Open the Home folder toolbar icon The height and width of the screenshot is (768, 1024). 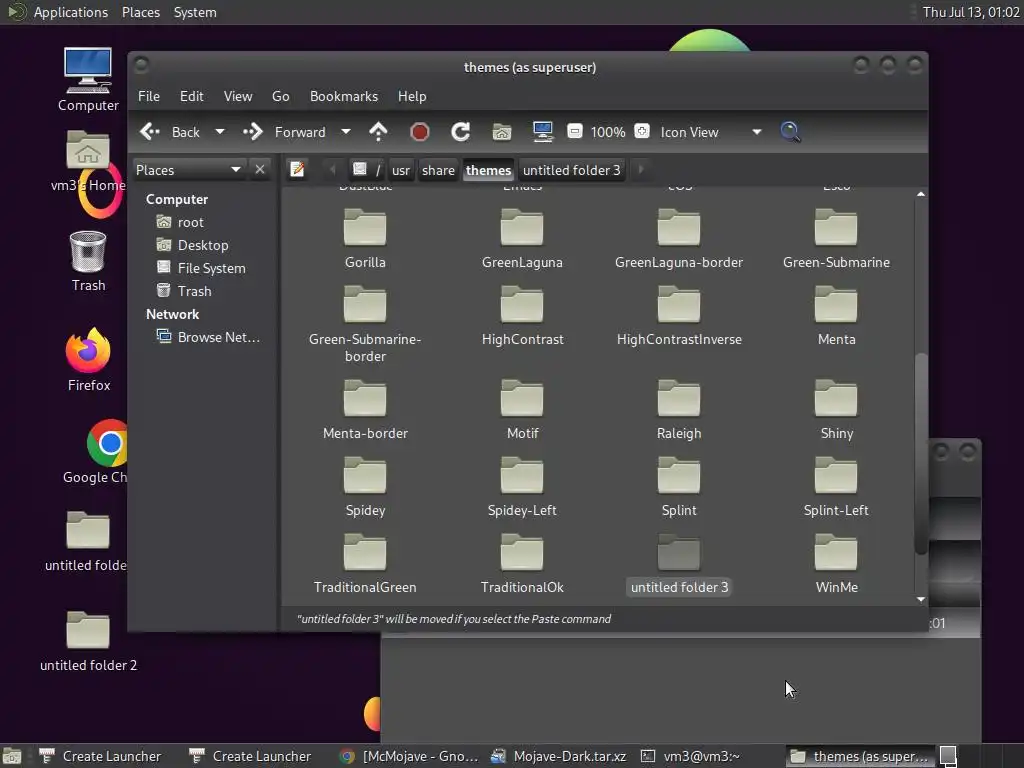(x=502, y=132)
